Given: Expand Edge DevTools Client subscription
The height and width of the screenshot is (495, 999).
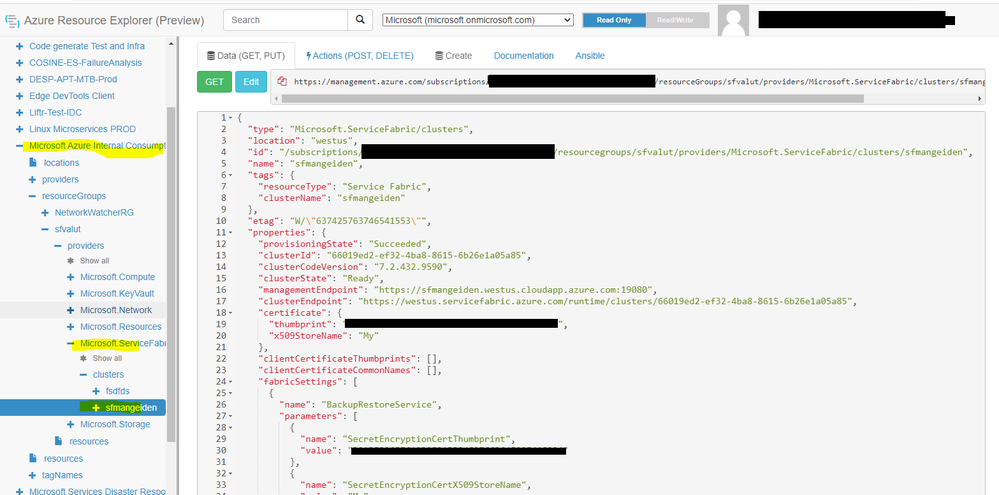Looking at the screenshot, I should 19,96.
